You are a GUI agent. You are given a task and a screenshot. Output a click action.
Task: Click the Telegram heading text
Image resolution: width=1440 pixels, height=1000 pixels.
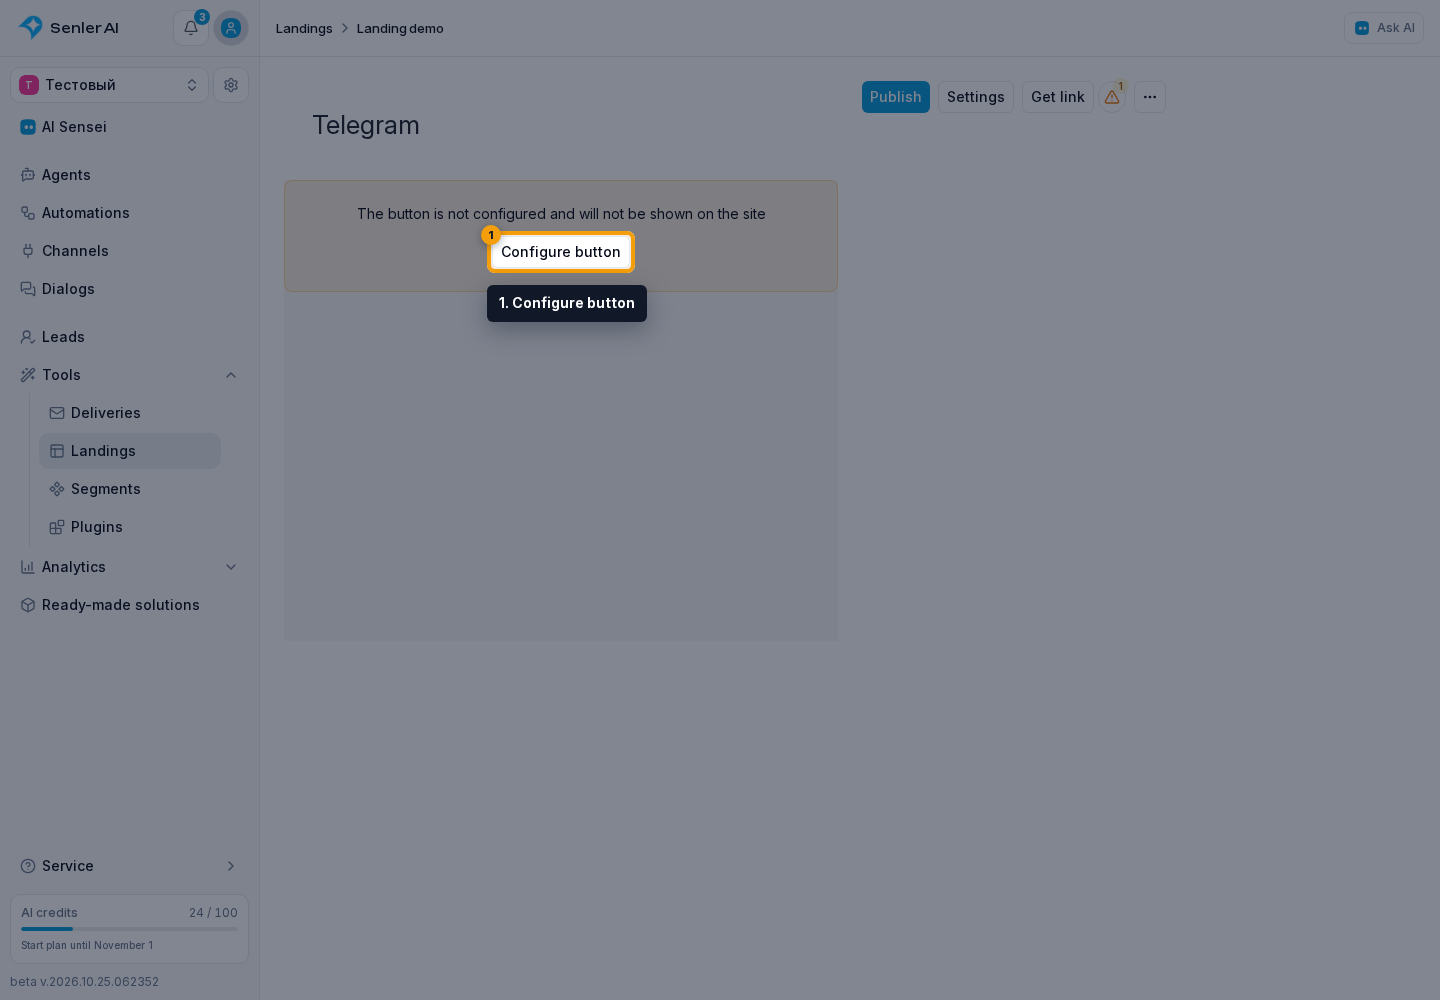[x=366, y=125]
